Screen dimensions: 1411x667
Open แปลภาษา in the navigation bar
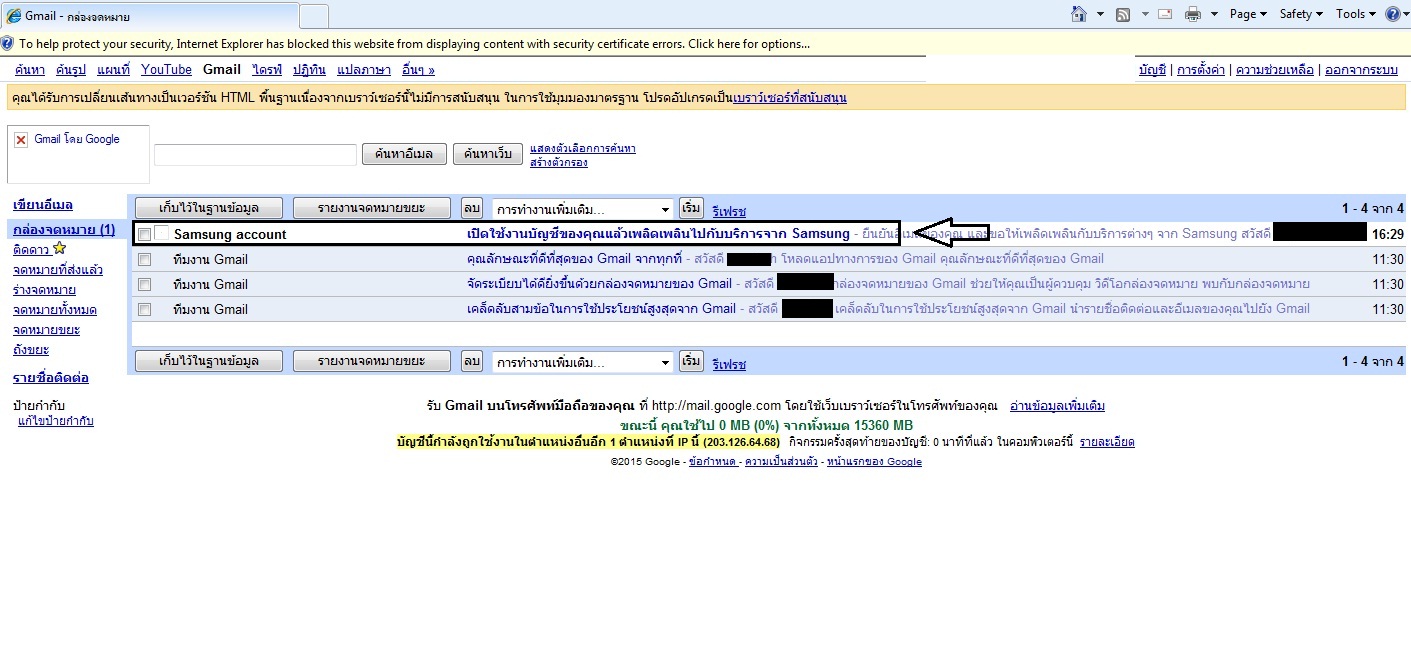coord(364,70)
